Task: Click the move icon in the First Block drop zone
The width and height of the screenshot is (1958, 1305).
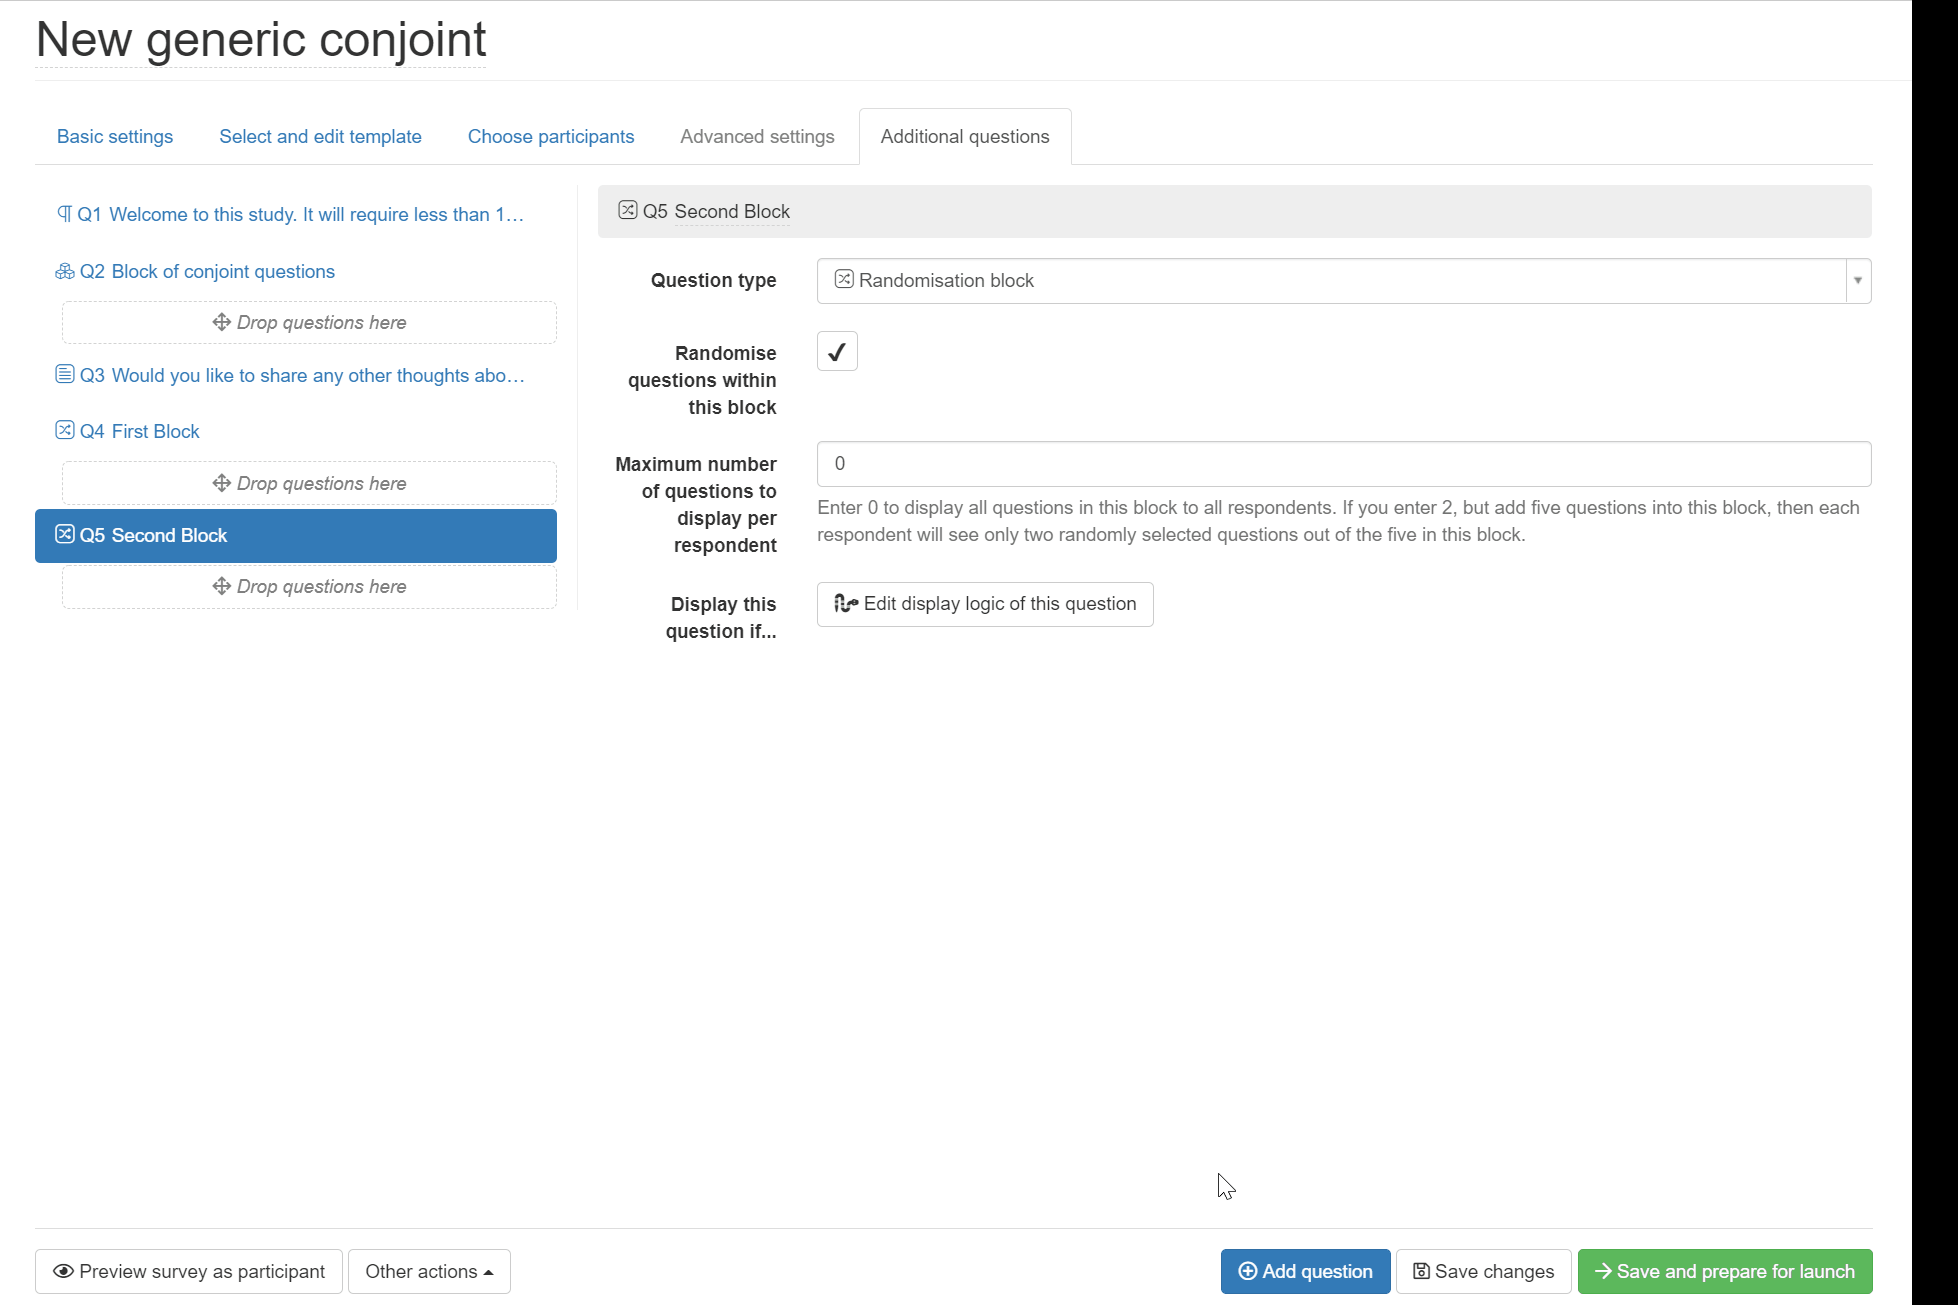Action: (x=222, y=483)
